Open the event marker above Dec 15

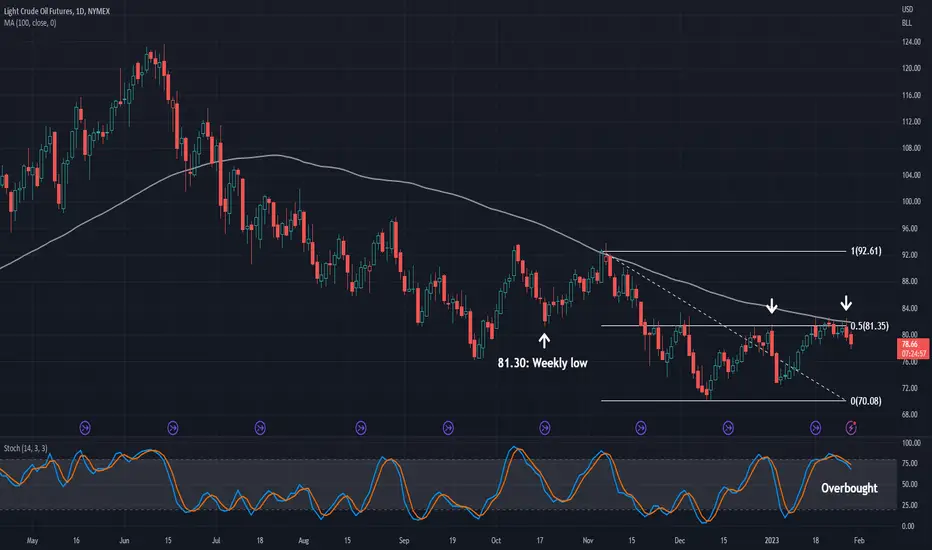pyautogui.click(x=728, y=428)
